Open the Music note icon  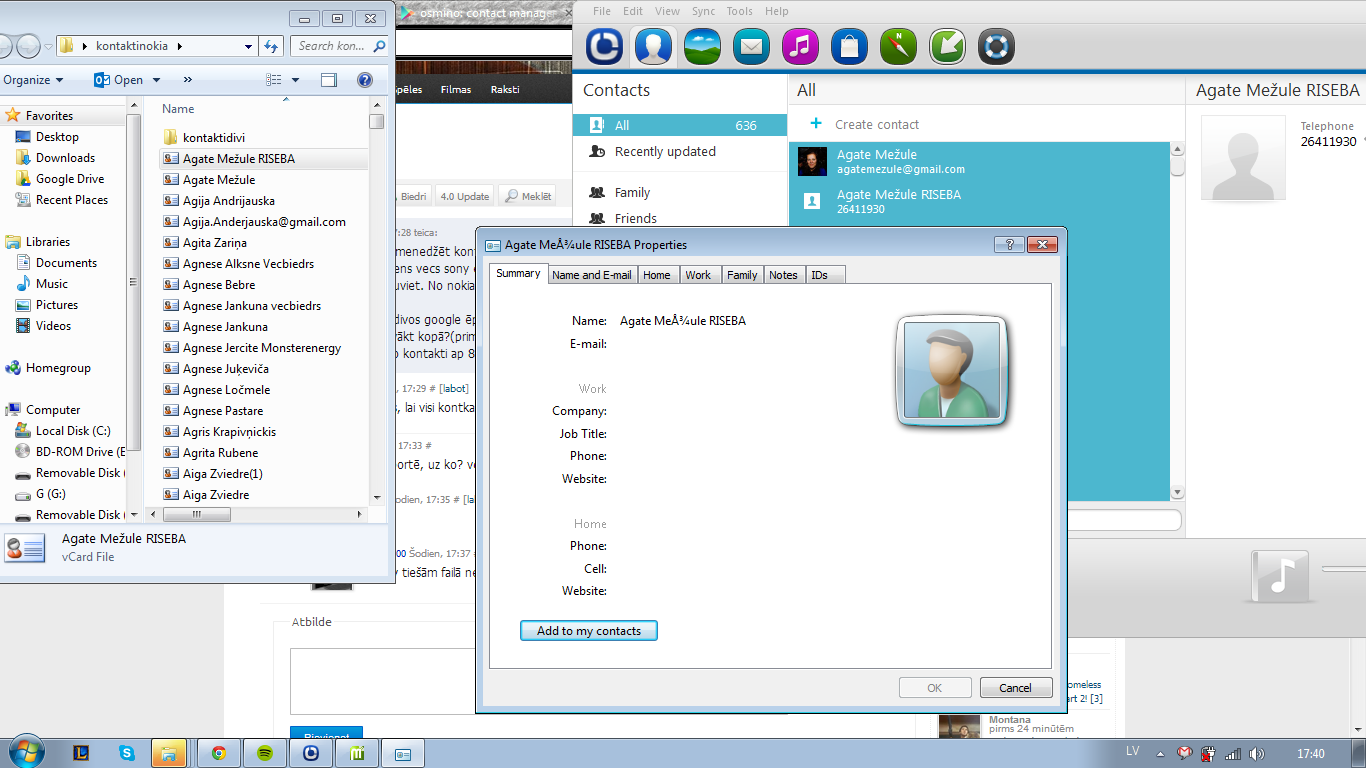[x=800, y=46]
